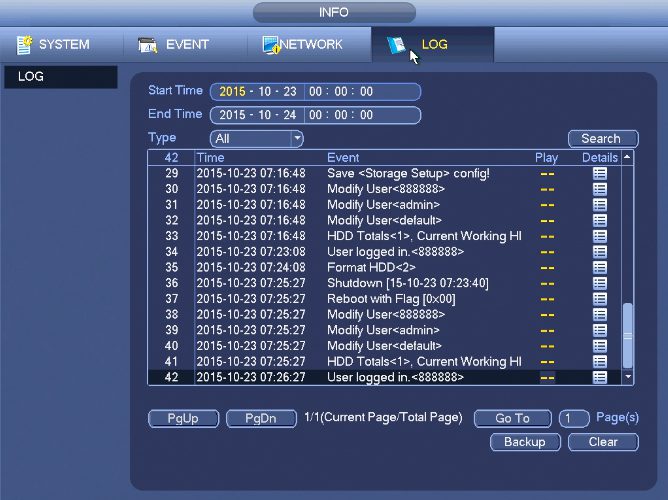This screenshot has height=500, width=668.
Task: Click the Start Time year 2015
Action: point(233,92)
